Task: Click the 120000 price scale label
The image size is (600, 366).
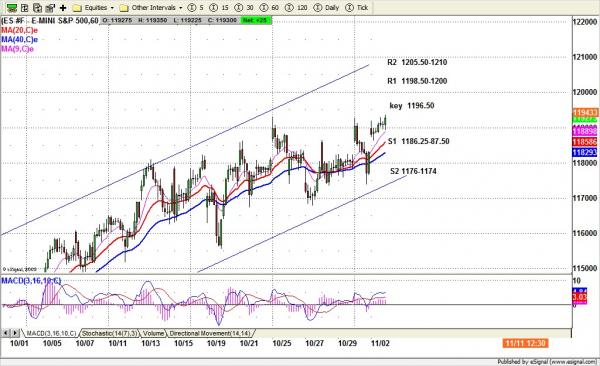Action: pyautogui.click(x=585, y=92)
